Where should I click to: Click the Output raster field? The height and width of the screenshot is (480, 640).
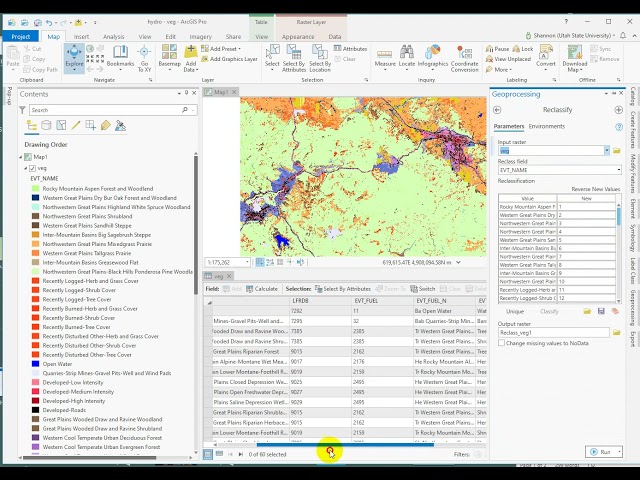tap(553, 333)
